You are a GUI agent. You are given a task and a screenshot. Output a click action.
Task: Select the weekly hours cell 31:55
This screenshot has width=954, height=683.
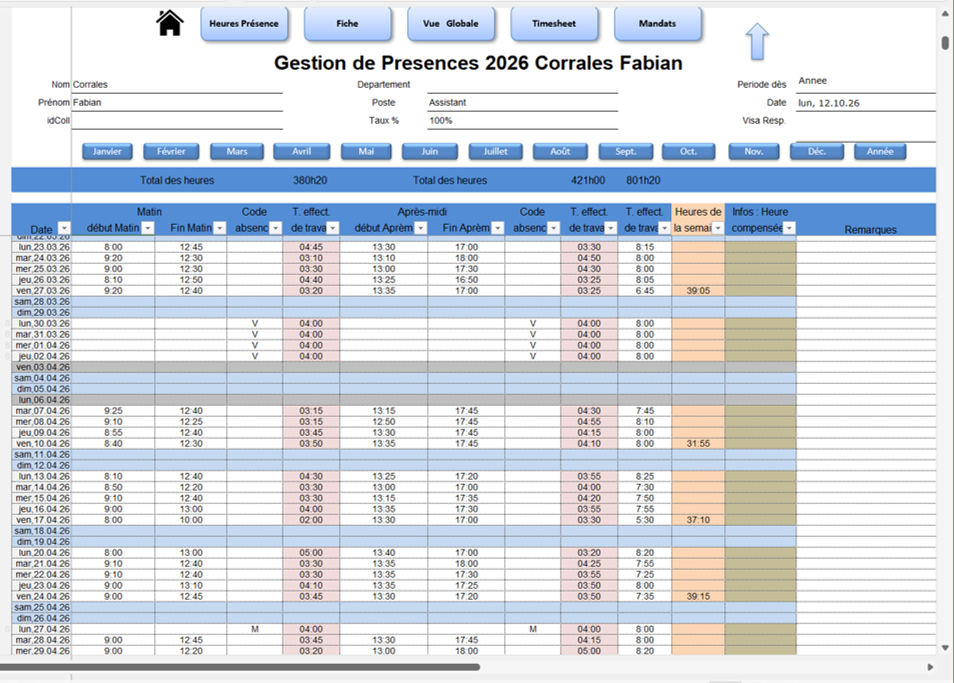click(x=698, y=444)
